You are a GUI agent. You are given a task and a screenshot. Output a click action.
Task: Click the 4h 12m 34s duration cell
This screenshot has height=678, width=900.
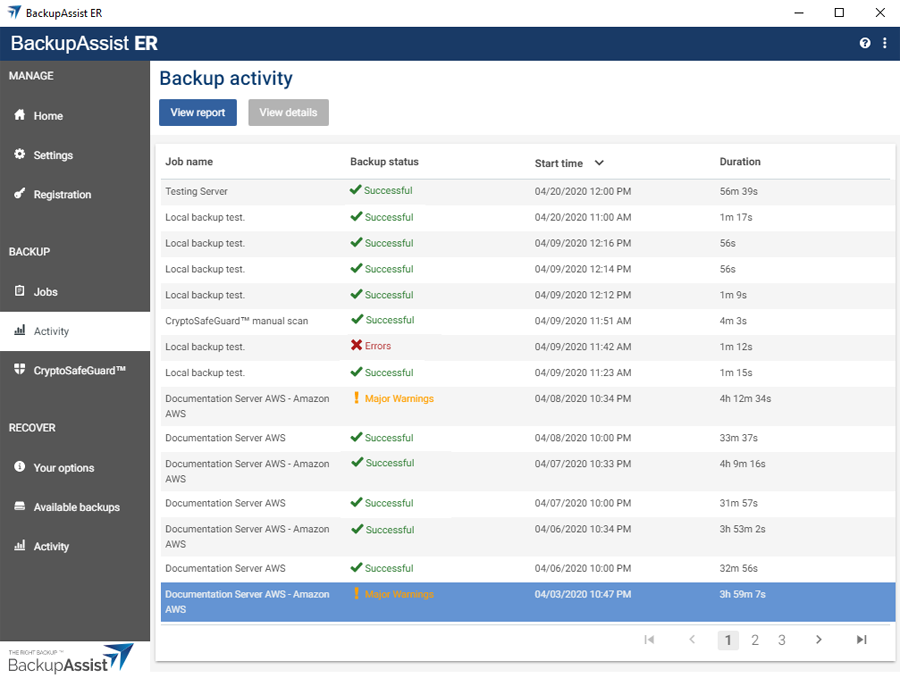(x=745, y=398)
